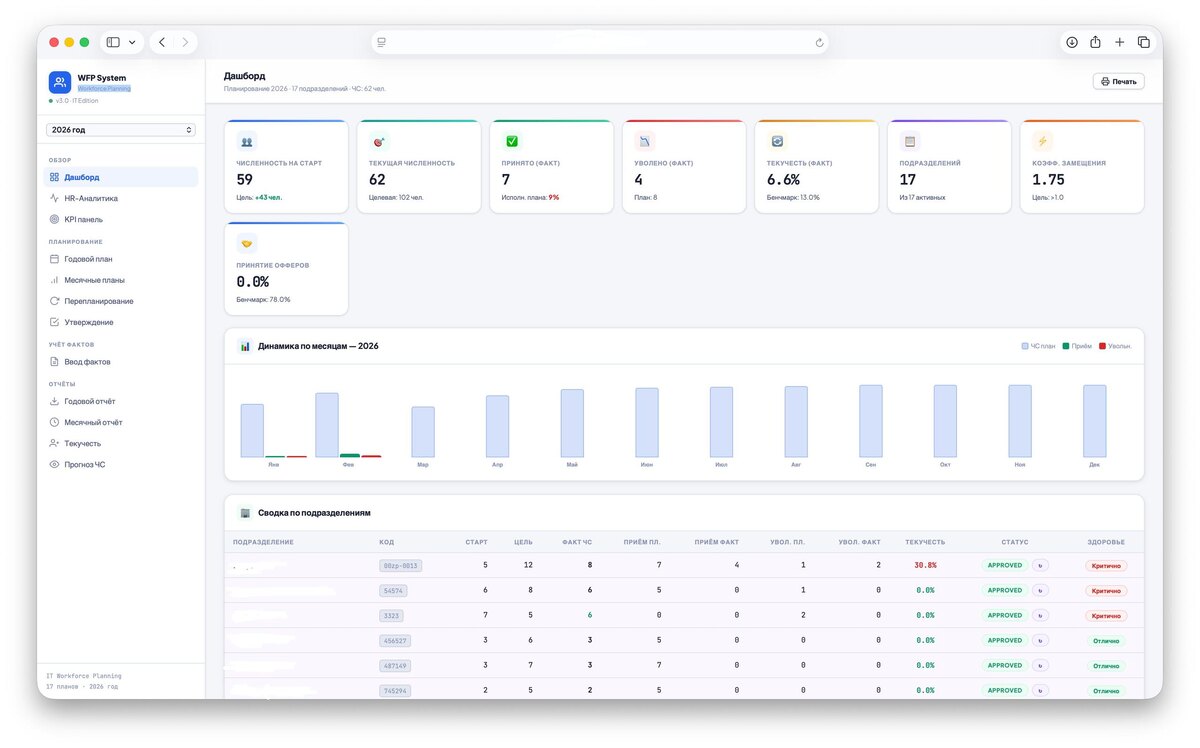
Task: Toggle the browser sidebar icon
Action: point(113,42)
